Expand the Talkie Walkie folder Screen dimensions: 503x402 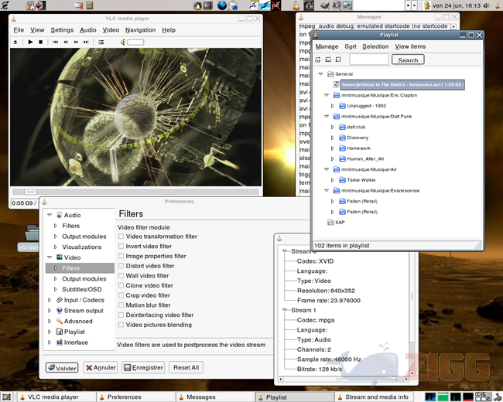click(x=332, y=180)
